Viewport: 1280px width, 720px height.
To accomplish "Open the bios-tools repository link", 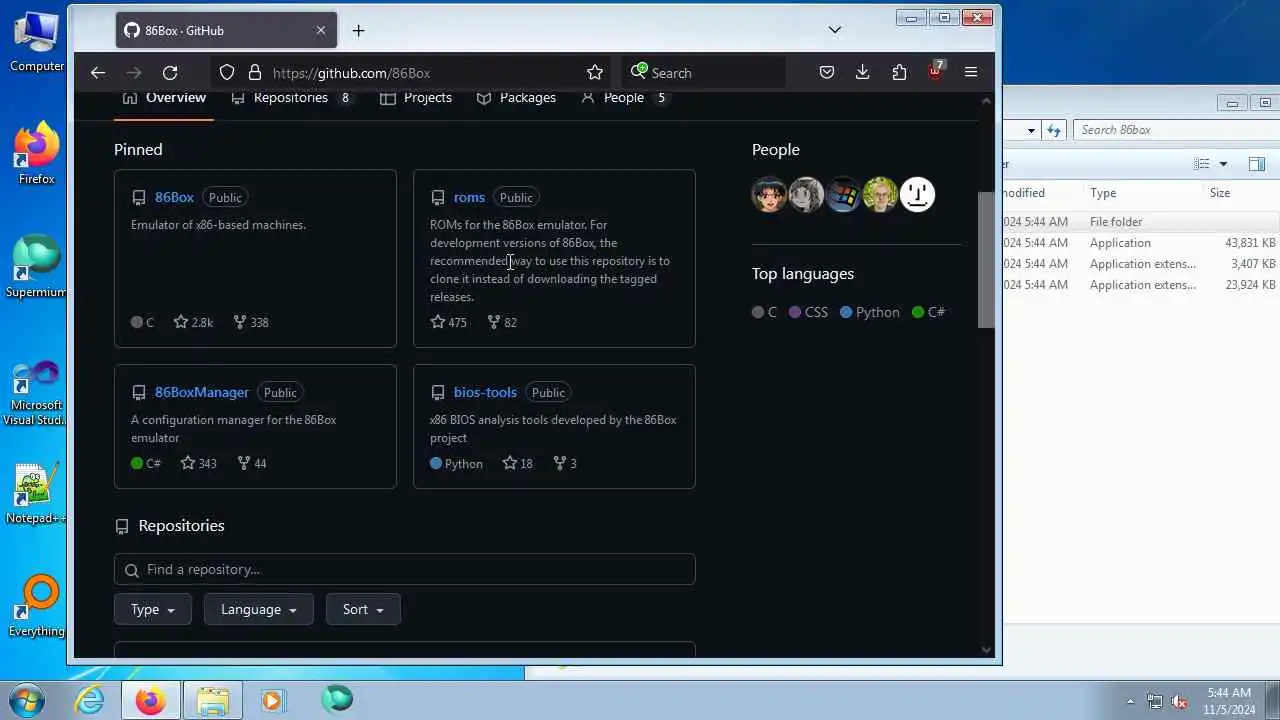I will point(485,392).
